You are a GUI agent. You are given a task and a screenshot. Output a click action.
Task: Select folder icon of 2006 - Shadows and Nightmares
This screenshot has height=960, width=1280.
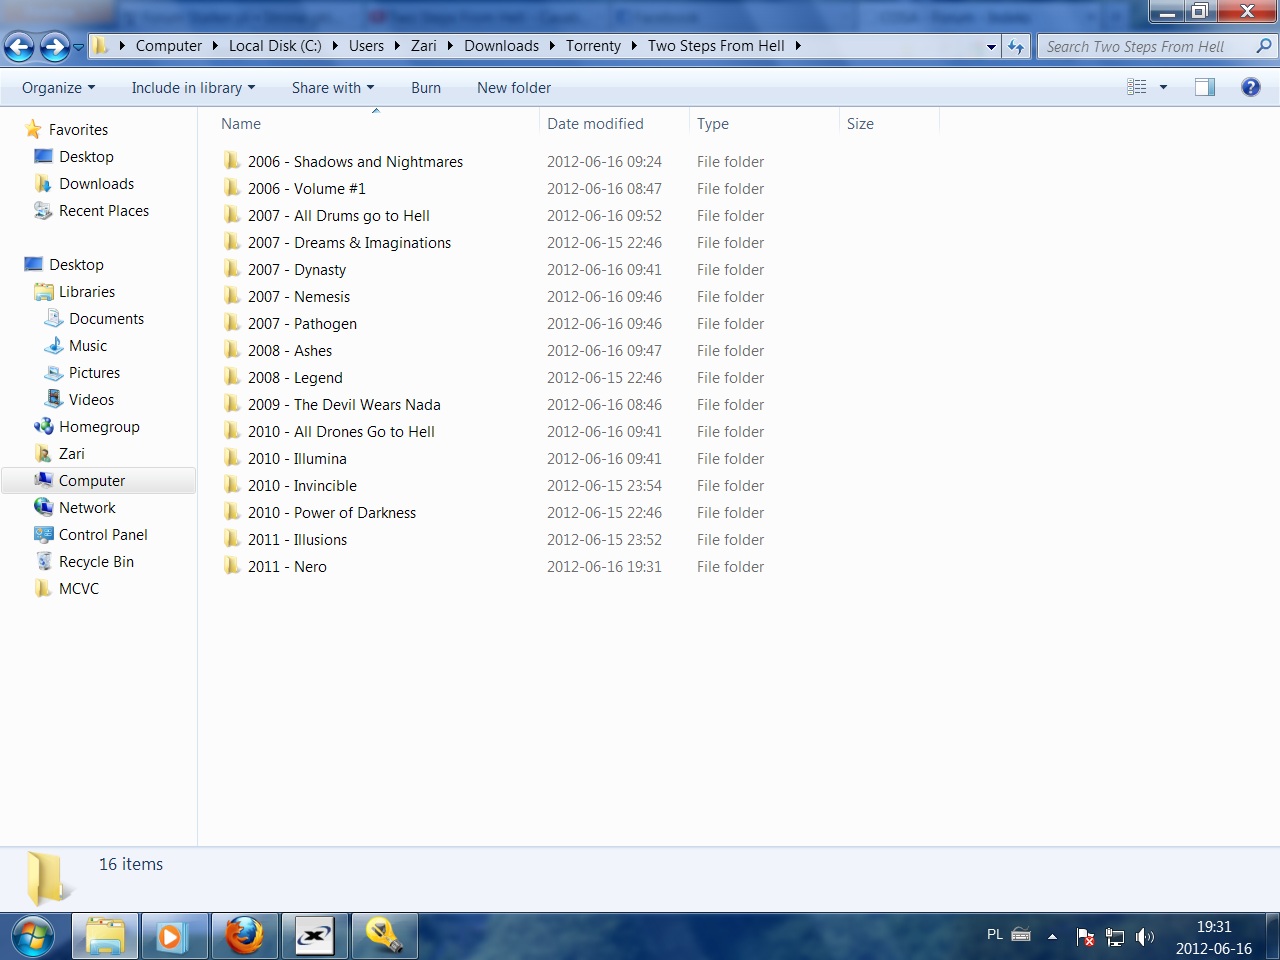click(232, 161)
